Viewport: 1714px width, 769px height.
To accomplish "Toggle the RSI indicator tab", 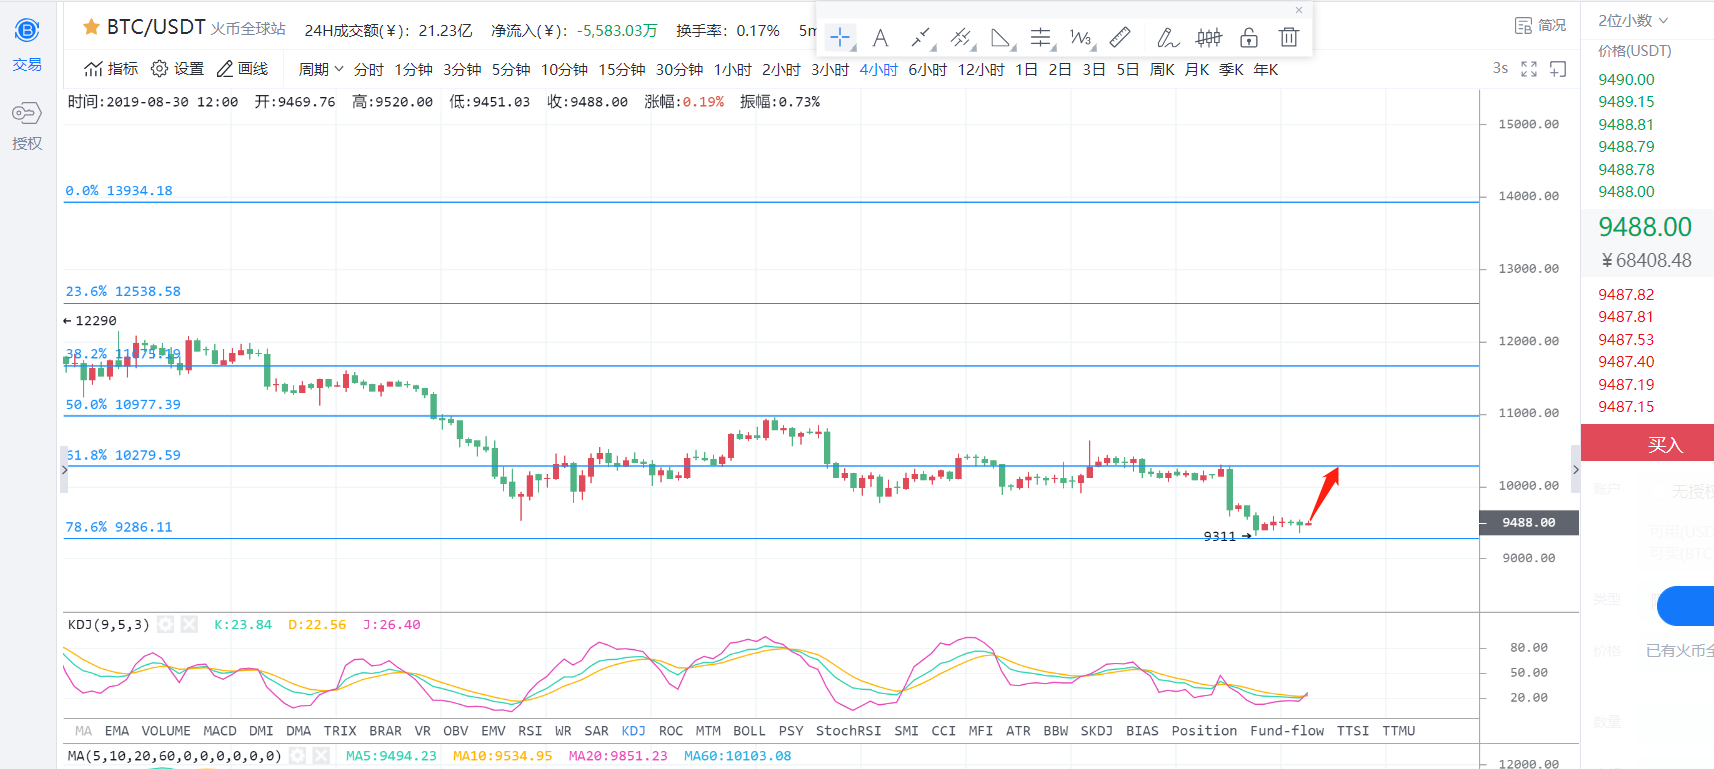I will coord(530,731).
